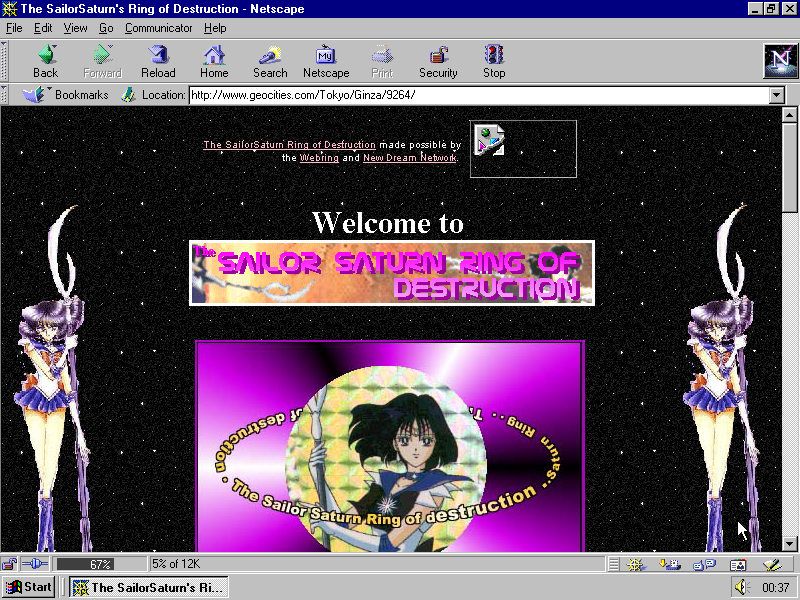
Task: Reload the current page
Action: (158, 61)
